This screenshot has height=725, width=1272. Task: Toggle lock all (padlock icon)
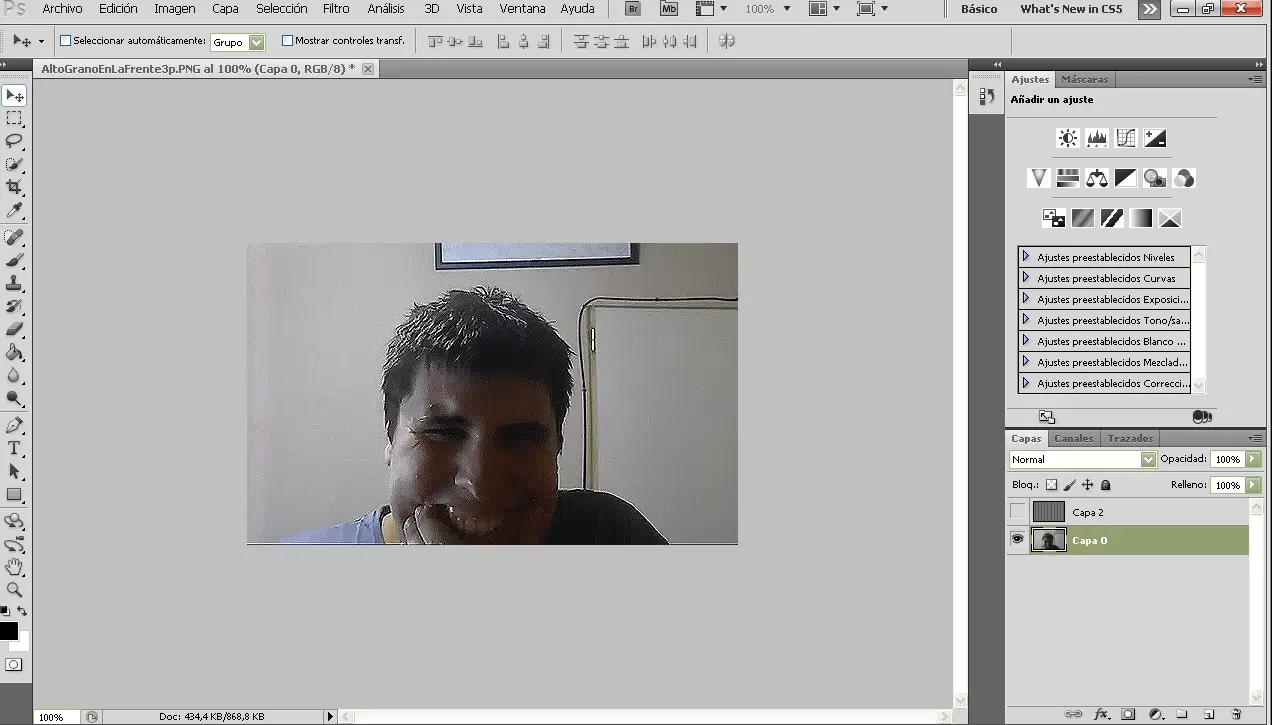[x=1105, y=485]
